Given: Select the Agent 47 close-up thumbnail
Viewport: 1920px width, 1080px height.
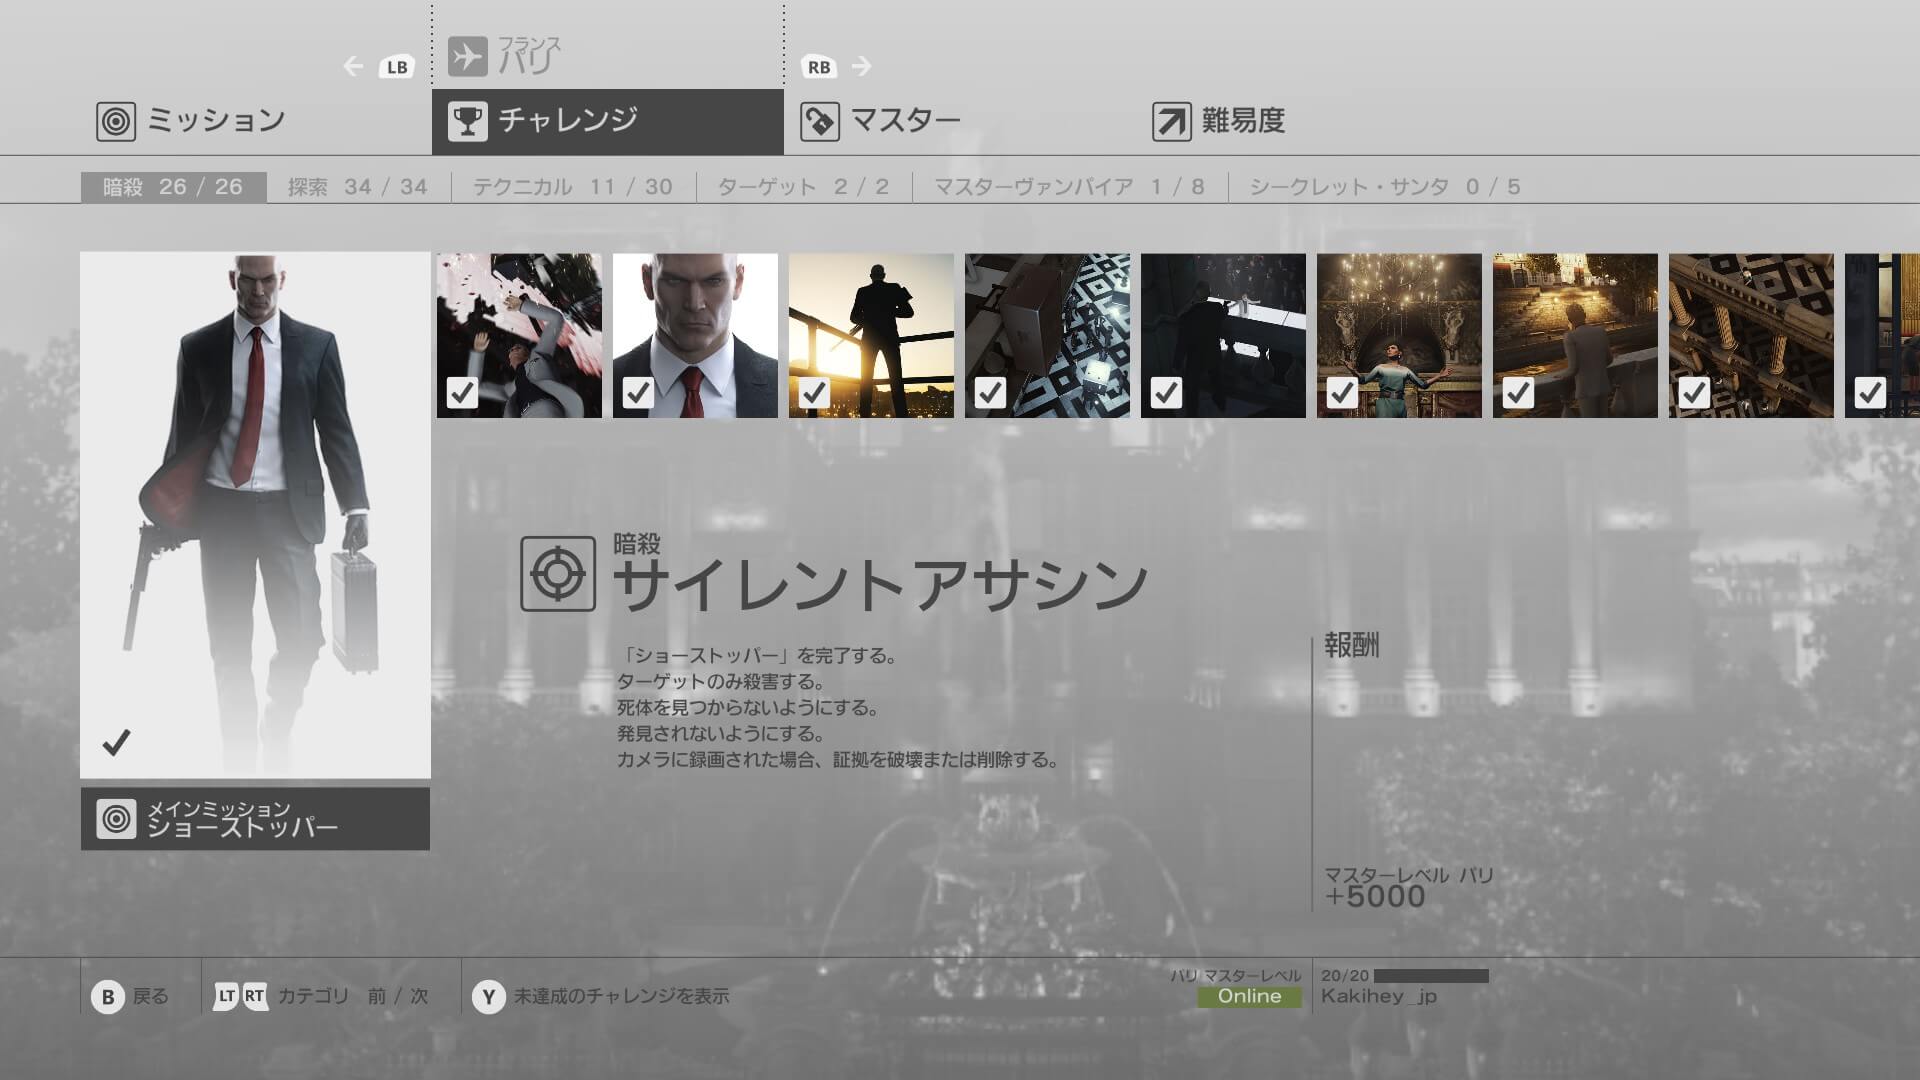Looking at the screenshot, I should click(695, 335).
